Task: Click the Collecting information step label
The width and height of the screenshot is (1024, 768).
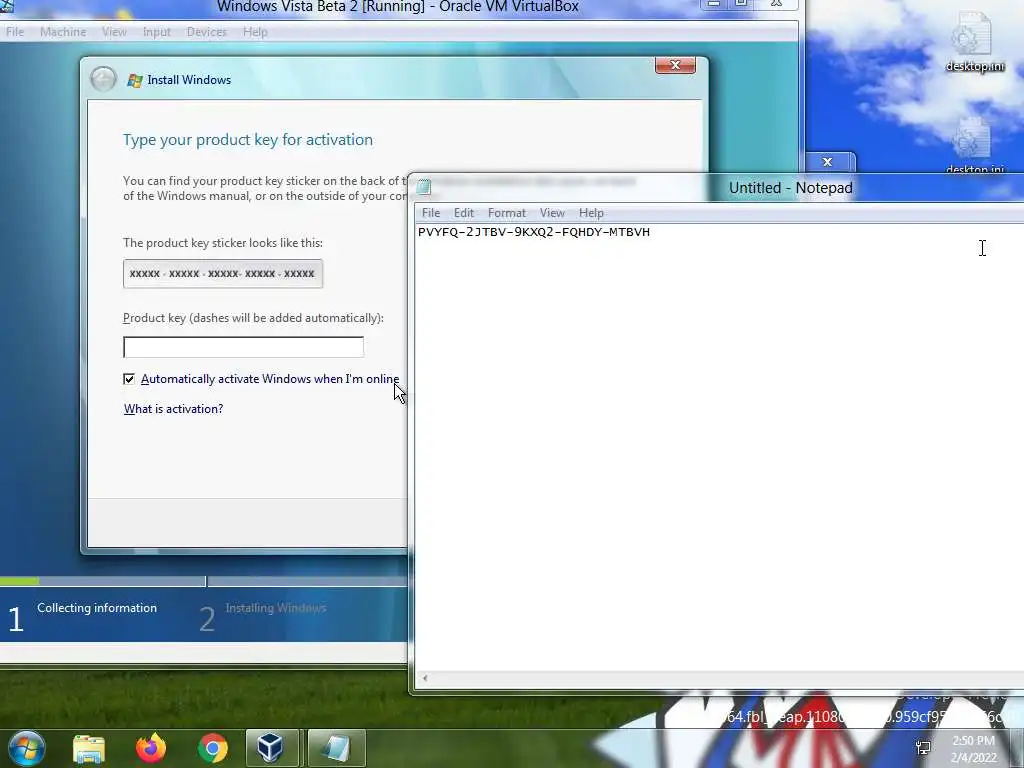Action: pyautogui.click(x=97, y=608)
